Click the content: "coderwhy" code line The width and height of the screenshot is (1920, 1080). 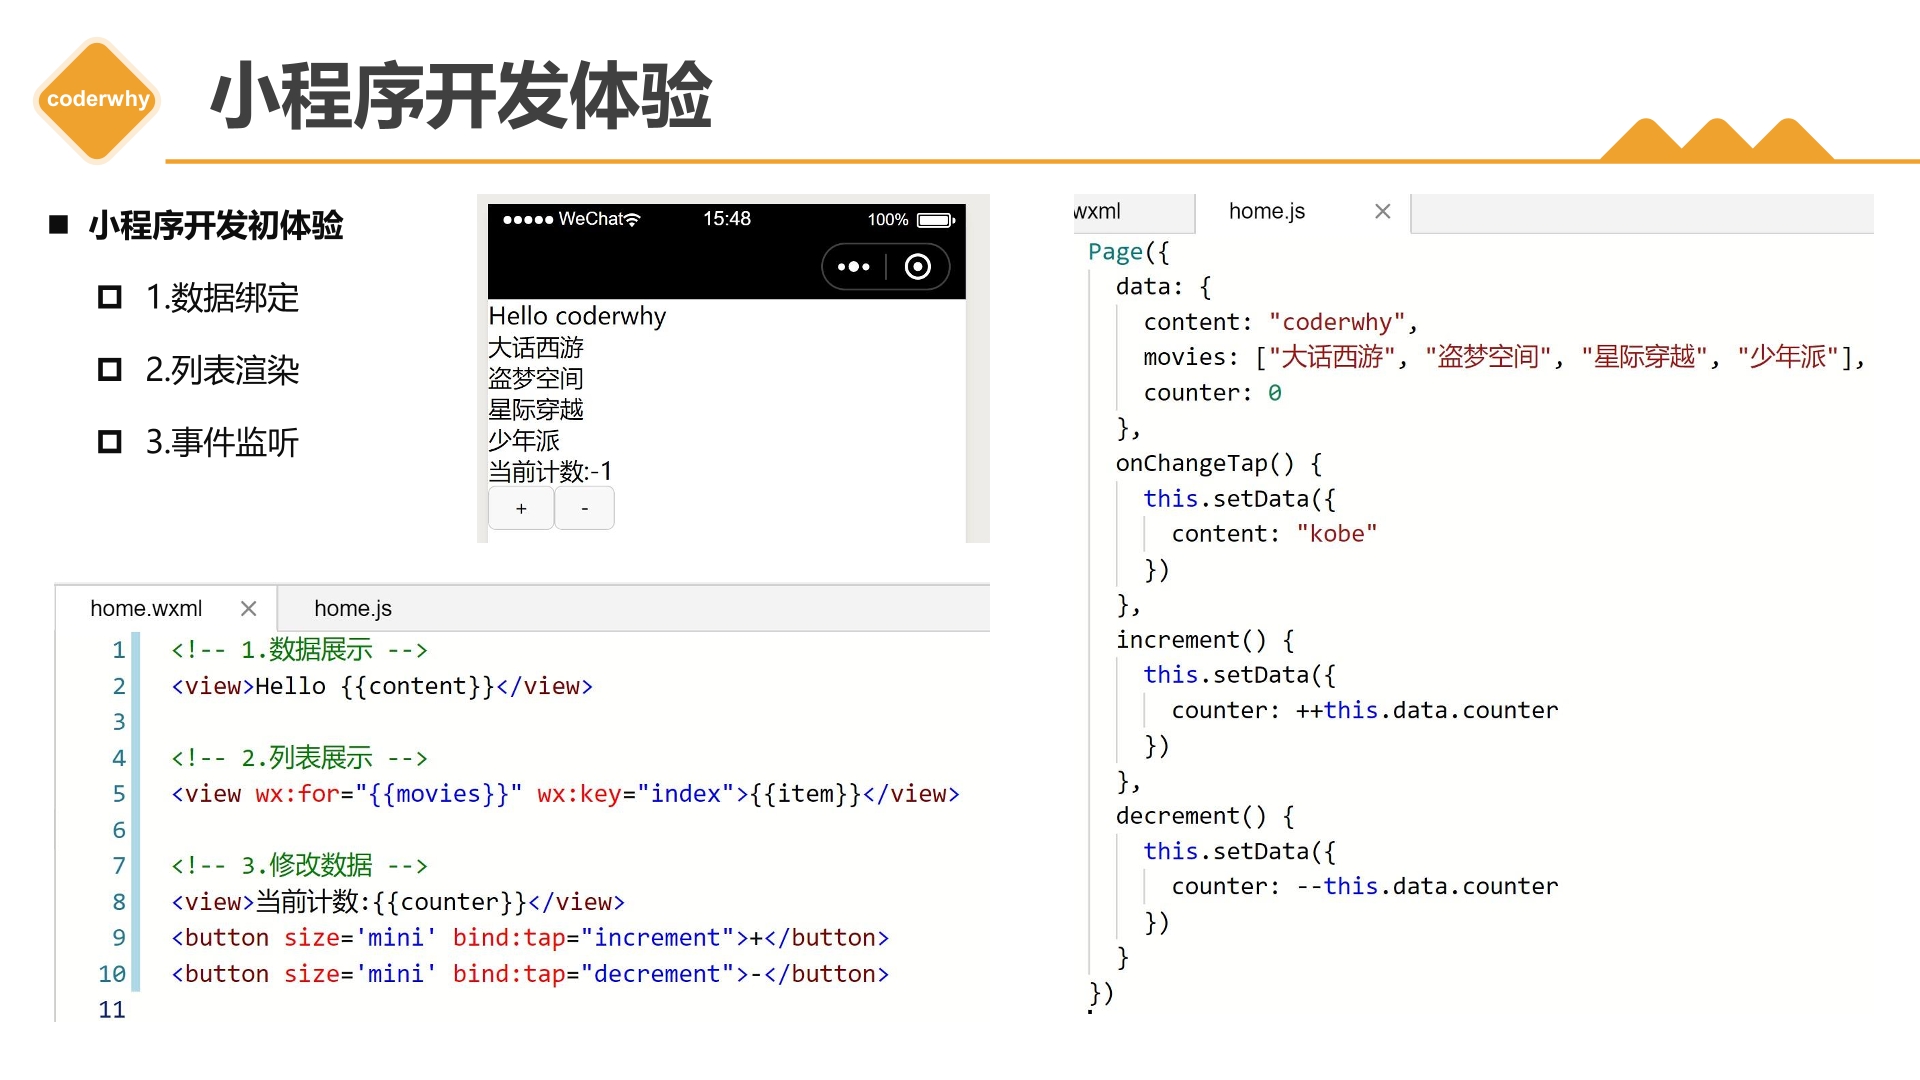(1281, 322)
